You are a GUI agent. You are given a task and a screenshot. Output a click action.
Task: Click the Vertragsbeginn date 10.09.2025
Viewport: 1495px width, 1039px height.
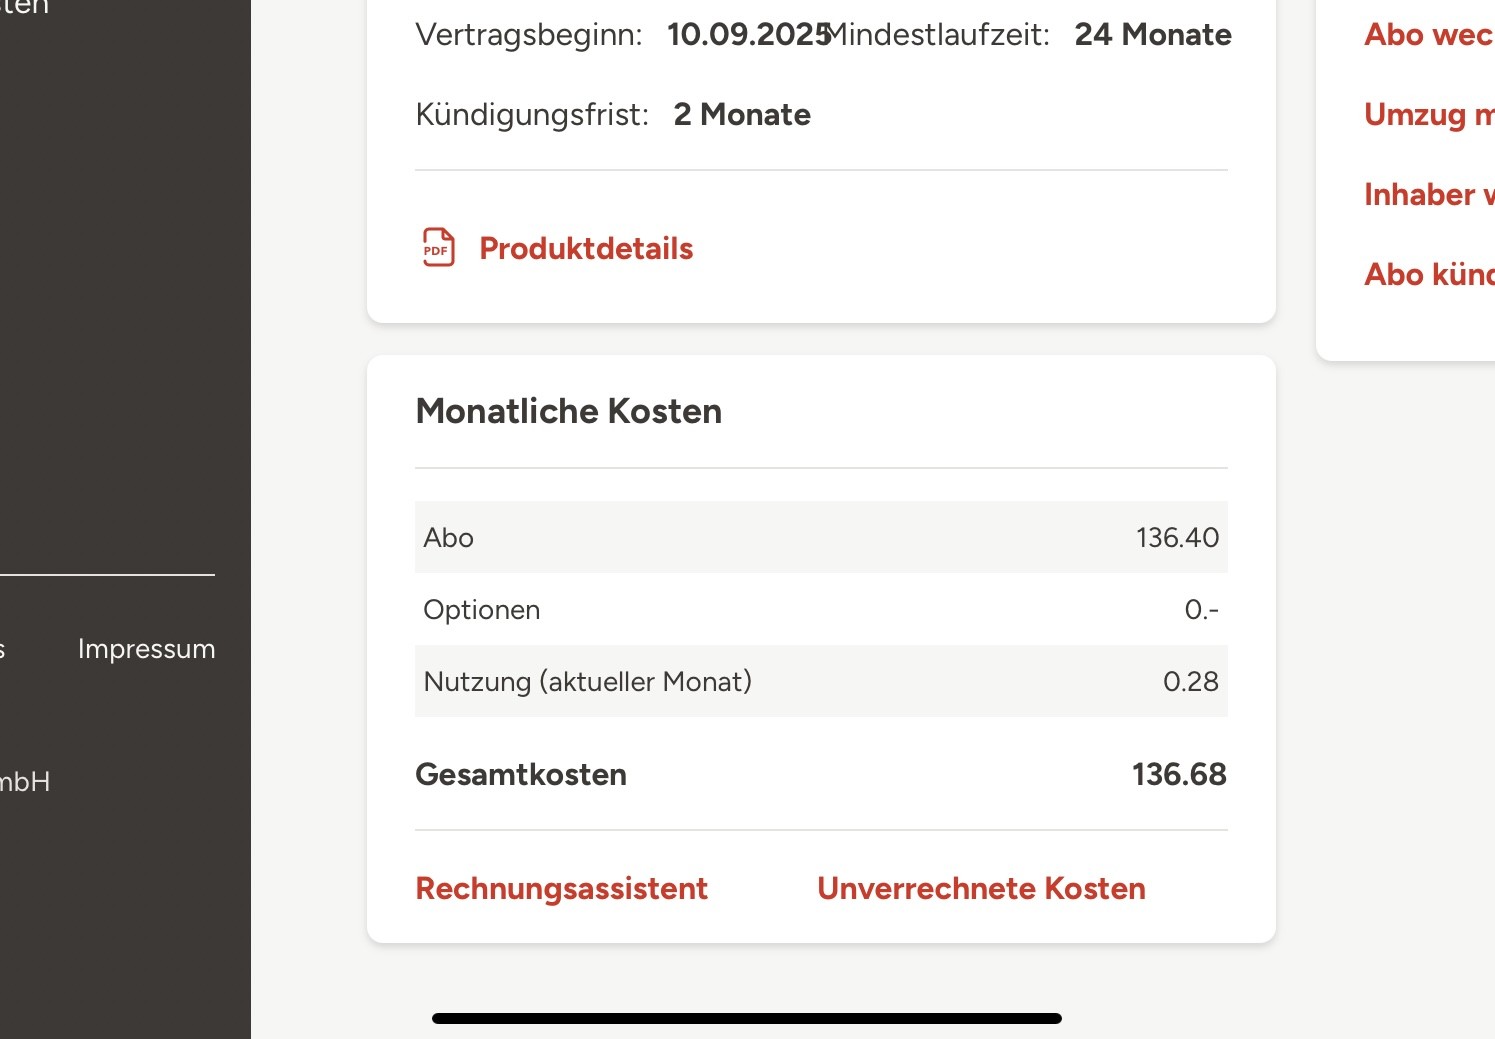point(748,35)
